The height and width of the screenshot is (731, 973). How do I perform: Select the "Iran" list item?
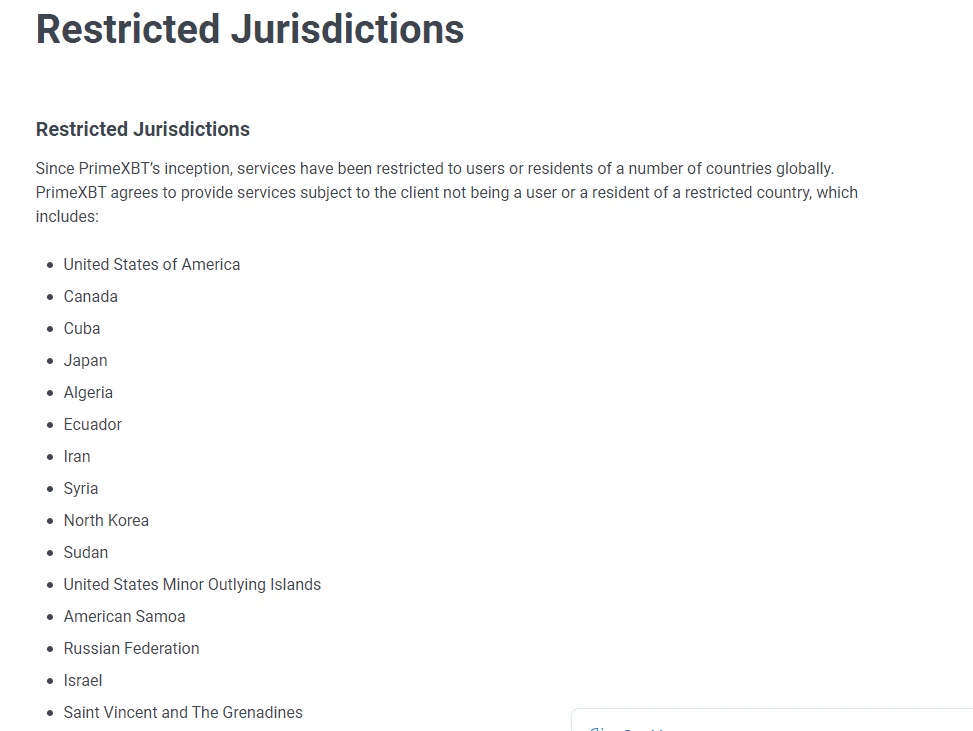(77, 456)
